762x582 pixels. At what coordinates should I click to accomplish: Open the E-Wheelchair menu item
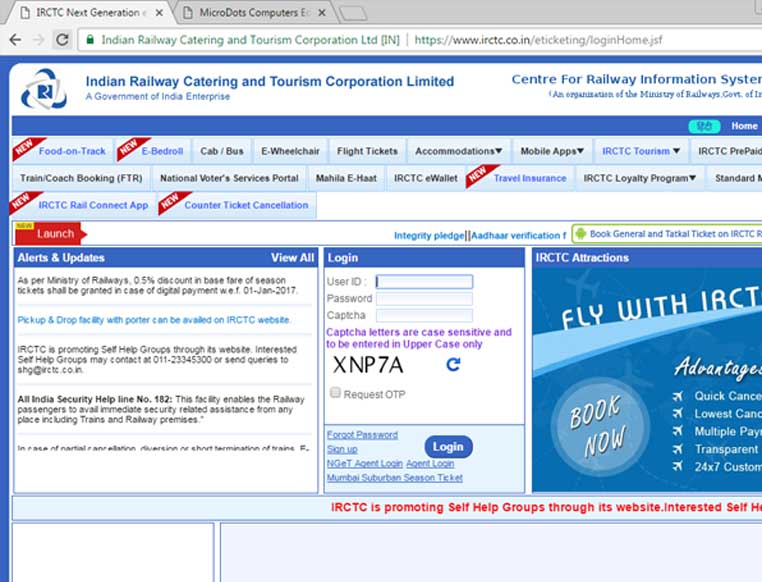click(290, 151)
